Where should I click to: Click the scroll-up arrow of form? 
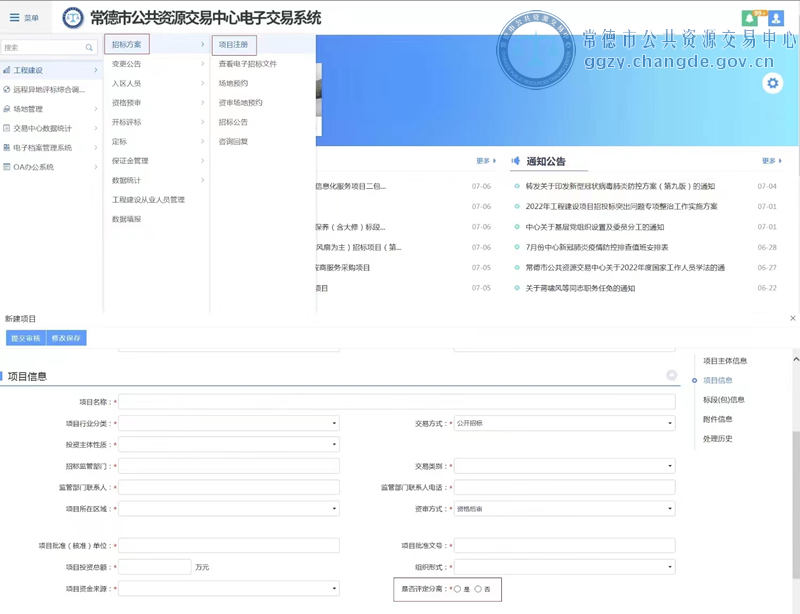click(796, 359)
